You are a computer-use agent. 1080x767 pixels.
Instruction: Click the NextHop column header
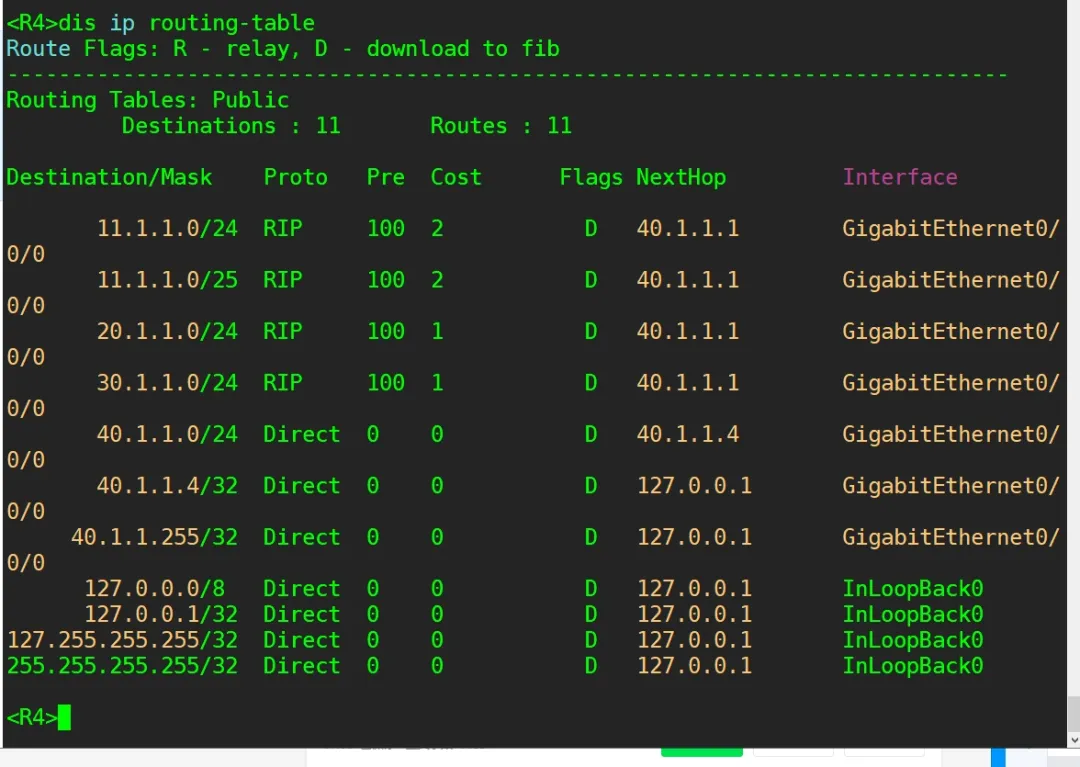680,177
